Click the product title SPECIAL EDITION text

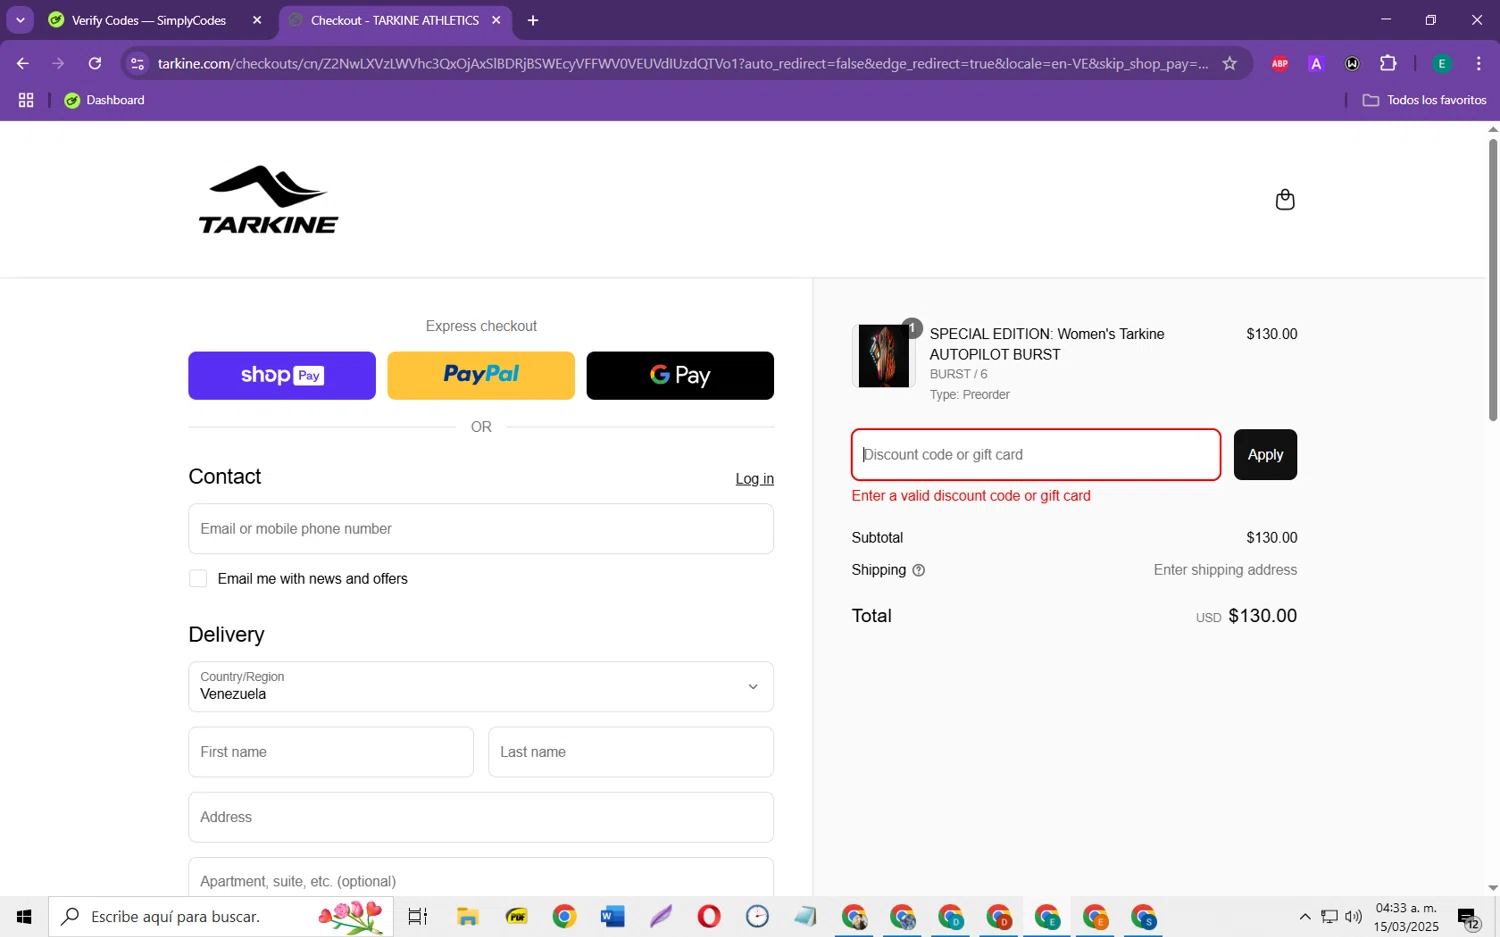[1047, 344]
